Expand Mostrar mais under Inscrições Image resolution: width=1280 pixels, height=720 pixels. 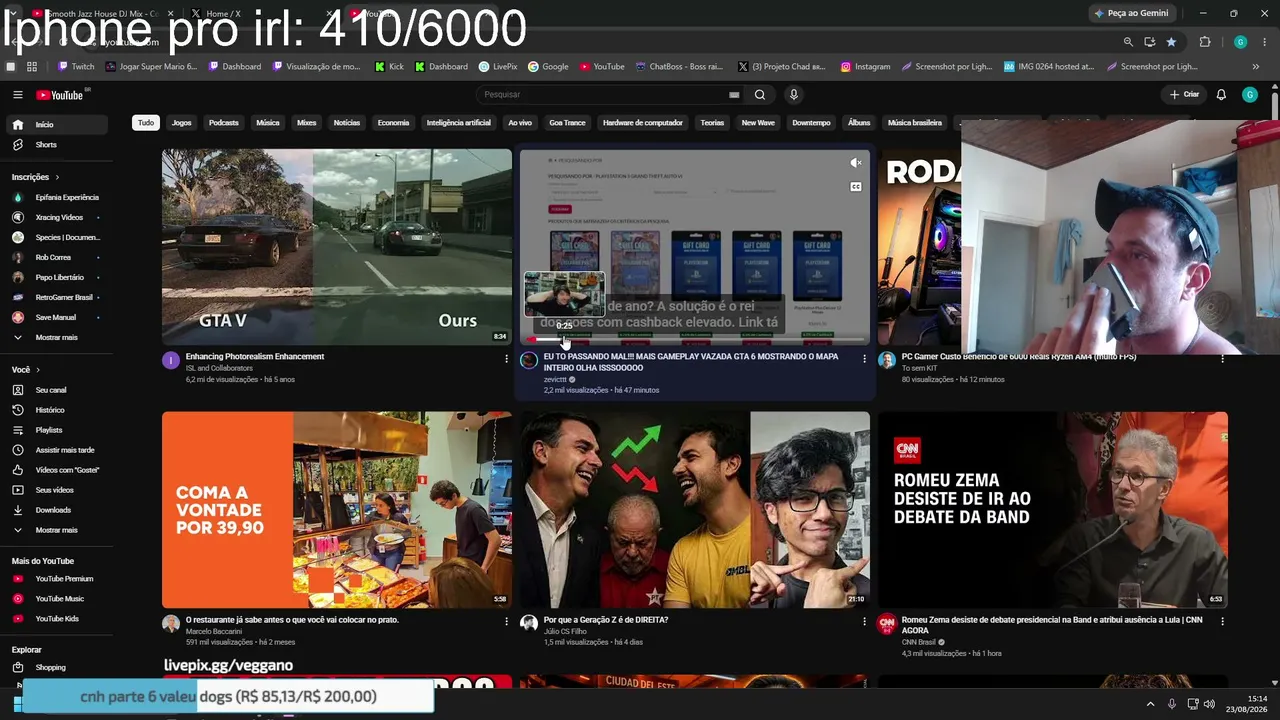(57, 337)
